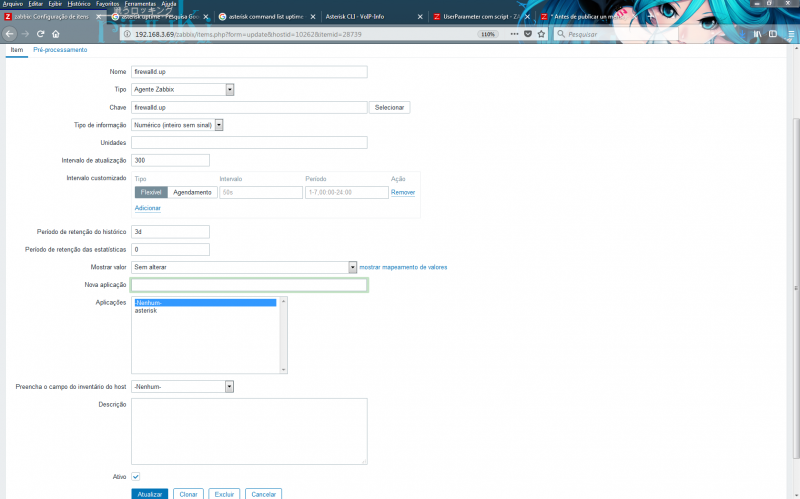
Task: Click the Adicionar link
Action: click(x=147, y=208)
